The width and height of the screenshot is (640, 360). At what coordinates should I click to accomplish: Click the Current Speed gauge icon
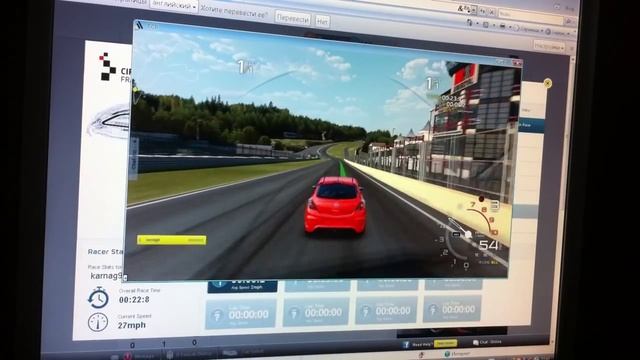[x=98, y=322]
